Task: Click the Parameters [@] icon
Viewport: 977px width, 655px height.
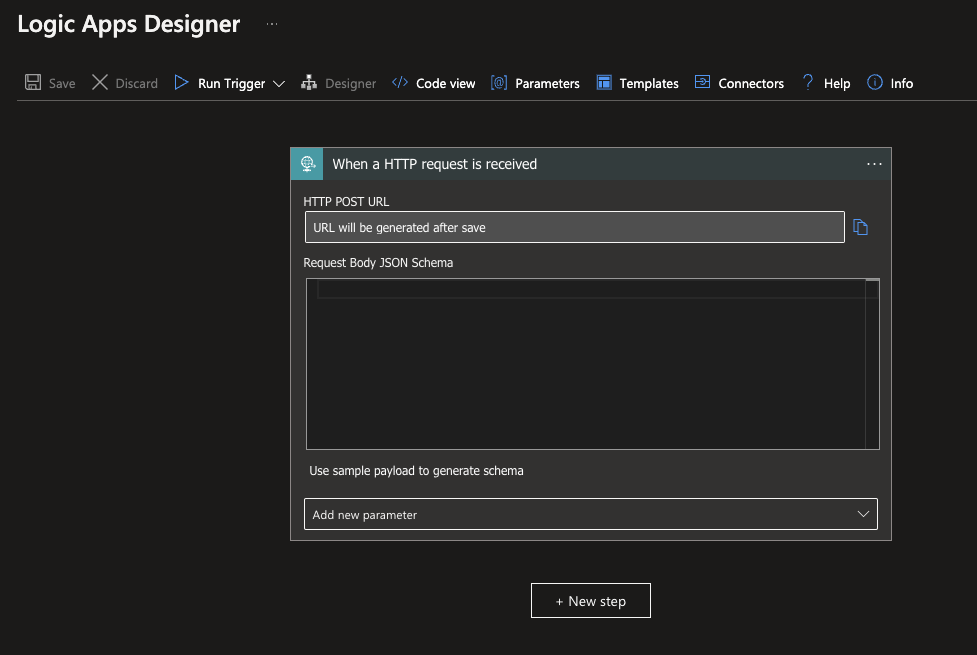Action: (499, 82)
